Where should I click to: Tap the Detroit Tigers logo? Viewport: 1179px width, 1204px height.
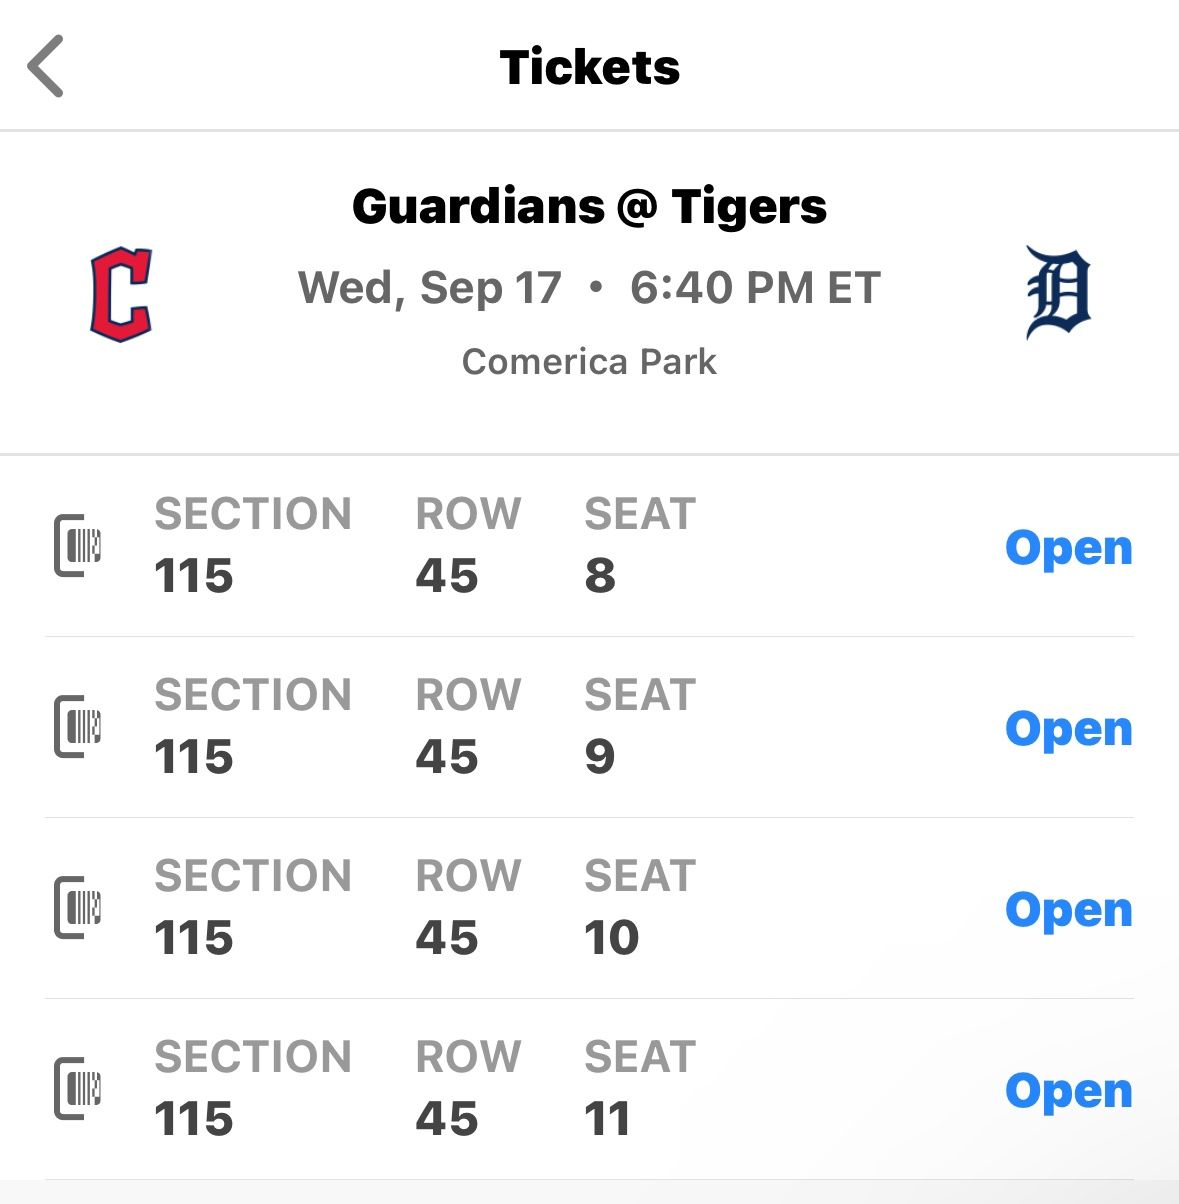tap(1058, 294)
